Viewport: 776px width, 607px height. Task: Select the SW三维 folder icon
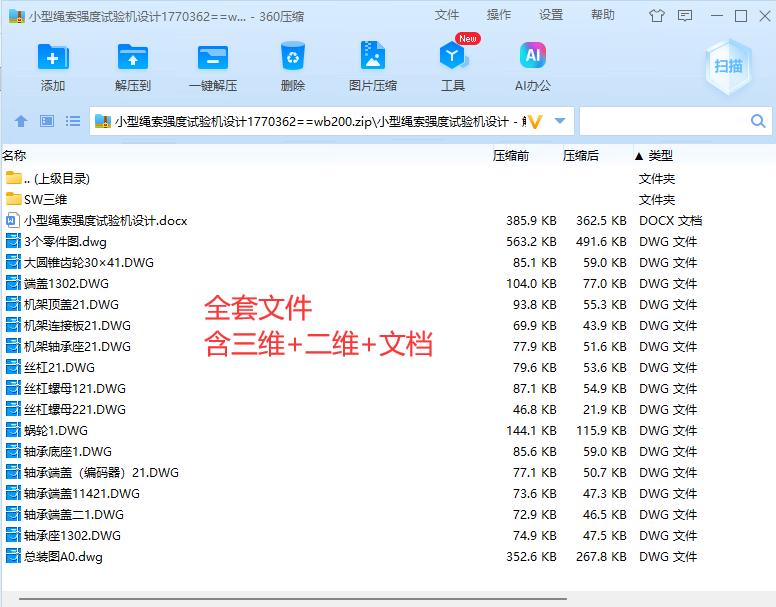(14, 199)
